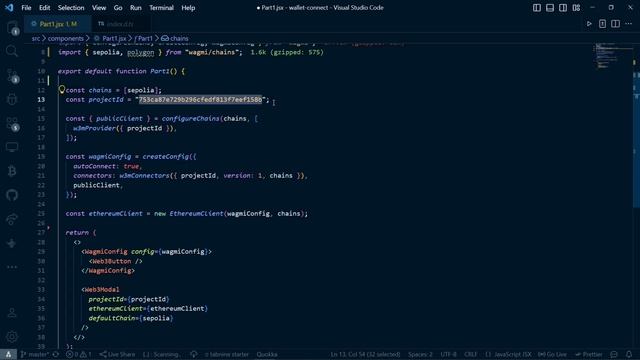Open the Manage gear icon

(12, 337)
